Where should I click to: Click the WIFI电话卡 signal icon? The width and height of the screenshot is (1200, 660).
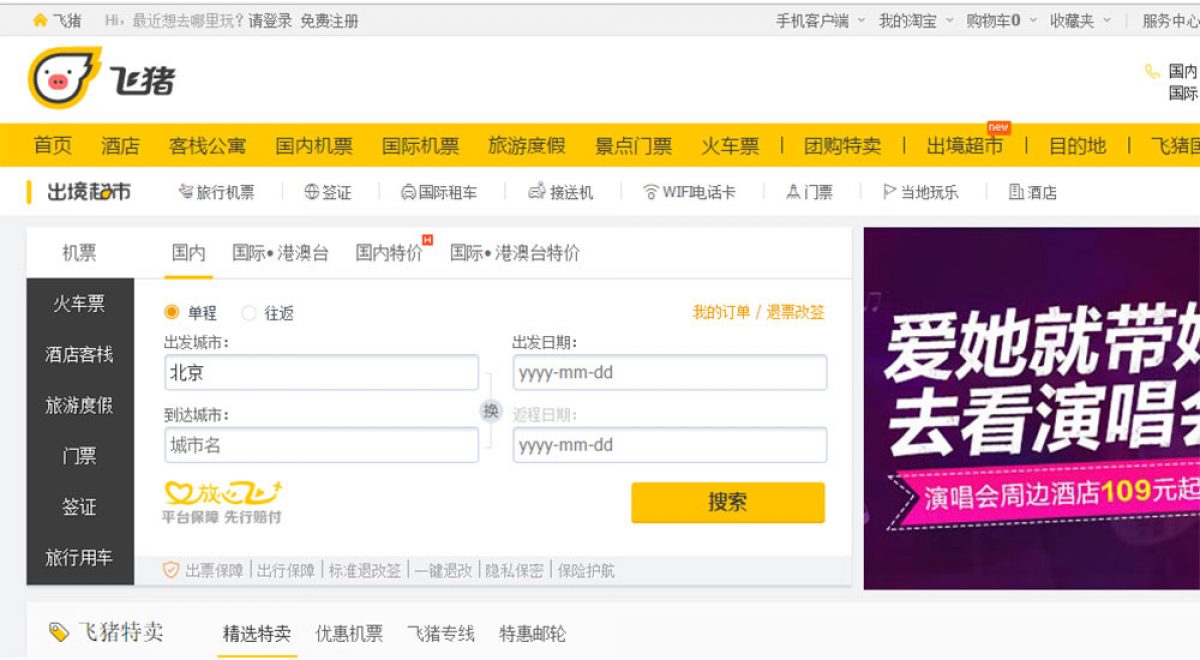pos(651,192)
